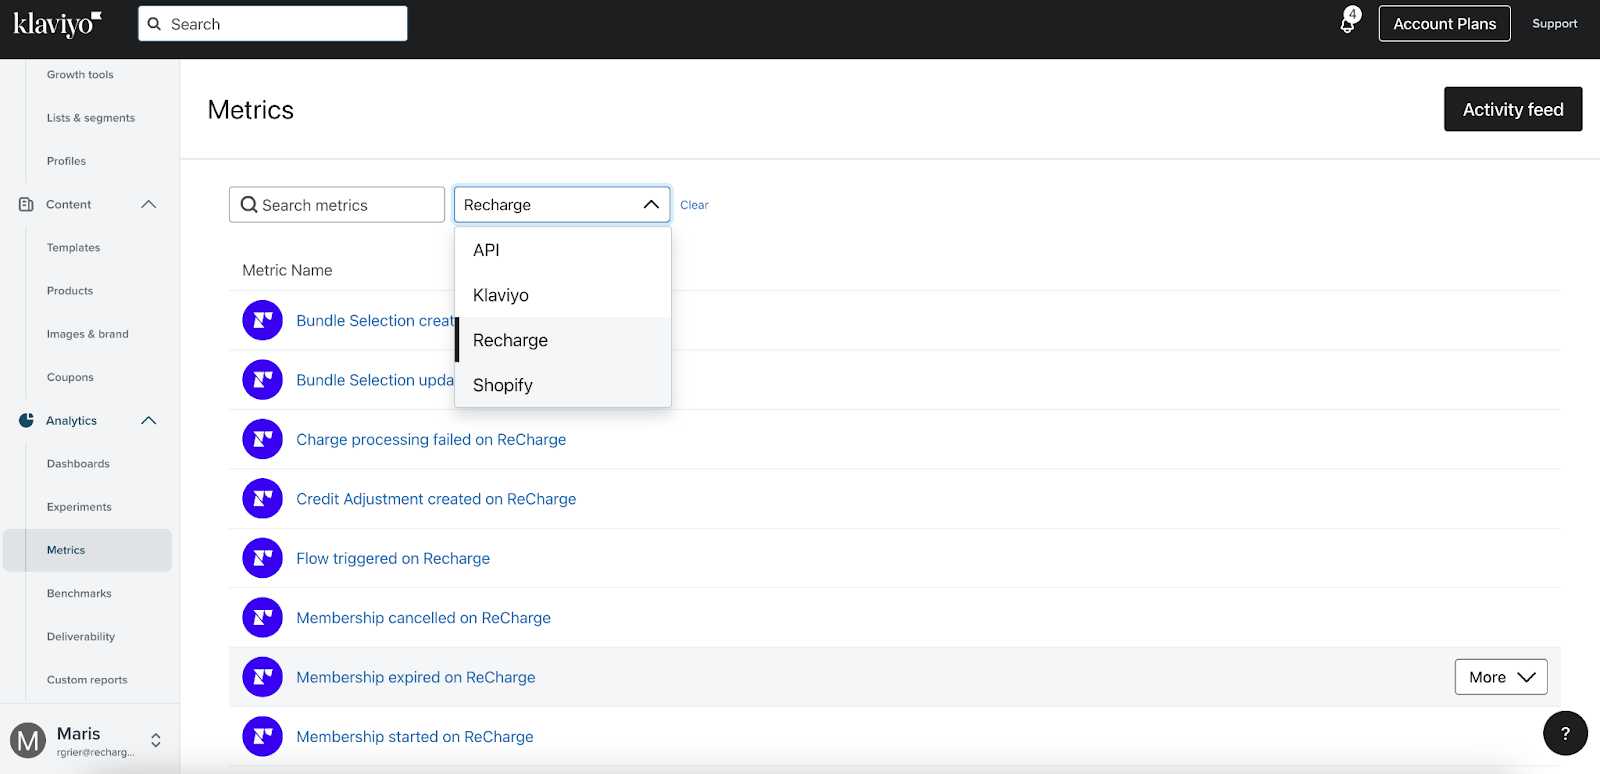The width and height of the screenshot is (1600, 774).
Task: Collapse the Analytics sidebar section
Action: [x=149, y=420]
